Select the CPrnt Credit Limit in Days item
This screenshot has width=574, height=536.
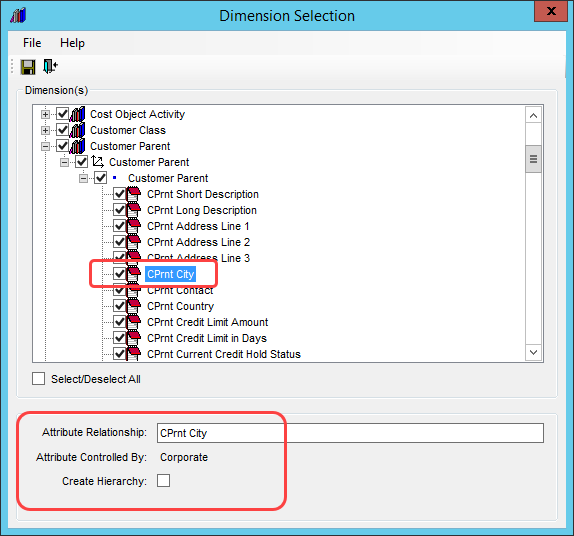(x=207, y=338)
